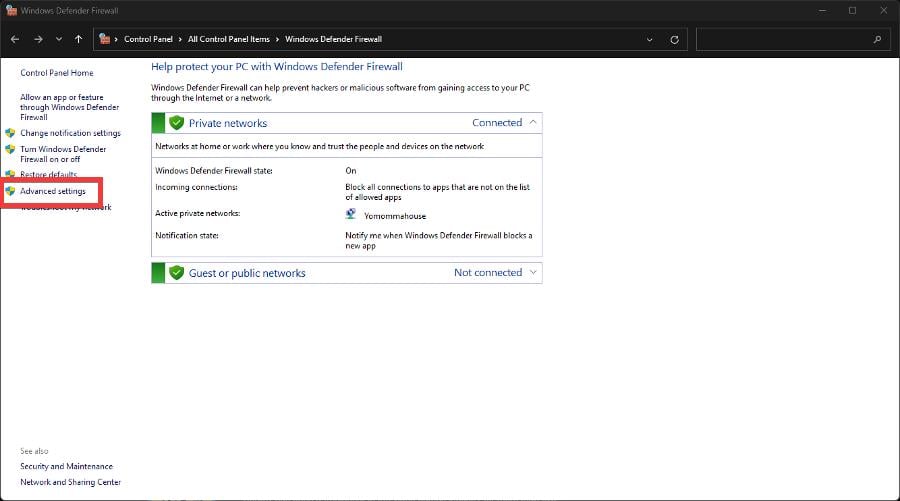
Task: Expand the Guest or public networks section
Action: (533, 273)
